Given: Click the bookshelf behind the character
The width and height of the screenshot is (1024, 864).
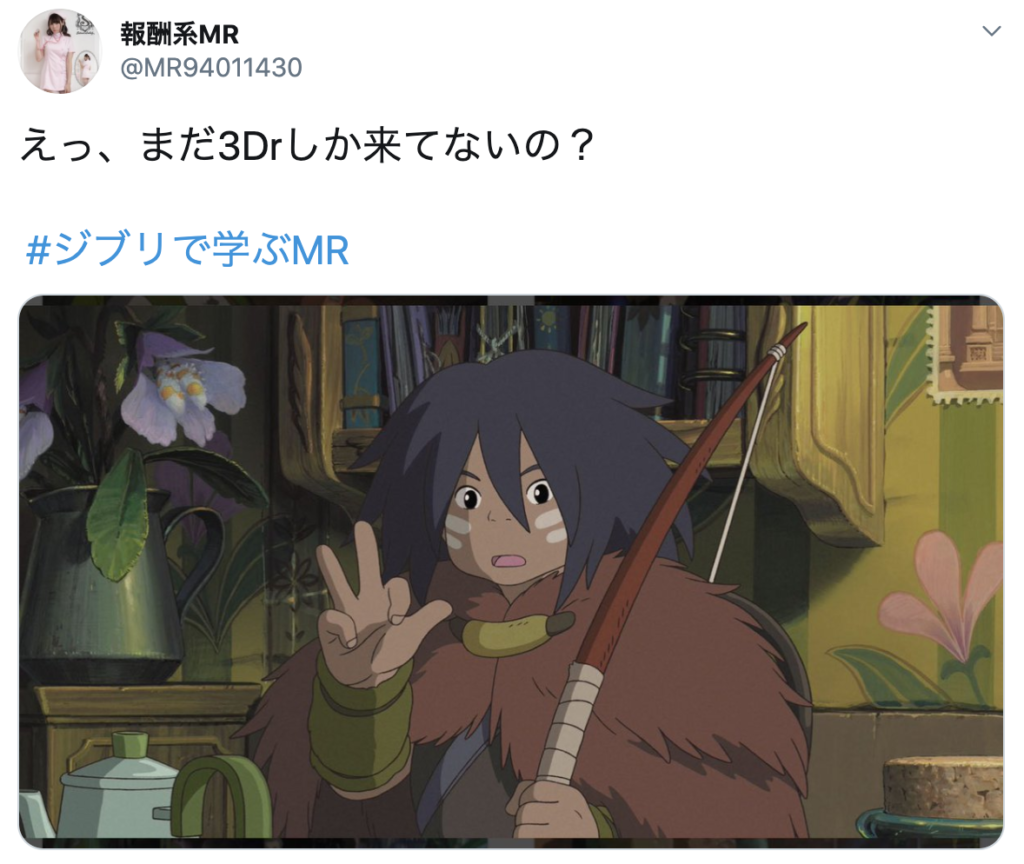Looking at the screenshot, I should [542, 366].
